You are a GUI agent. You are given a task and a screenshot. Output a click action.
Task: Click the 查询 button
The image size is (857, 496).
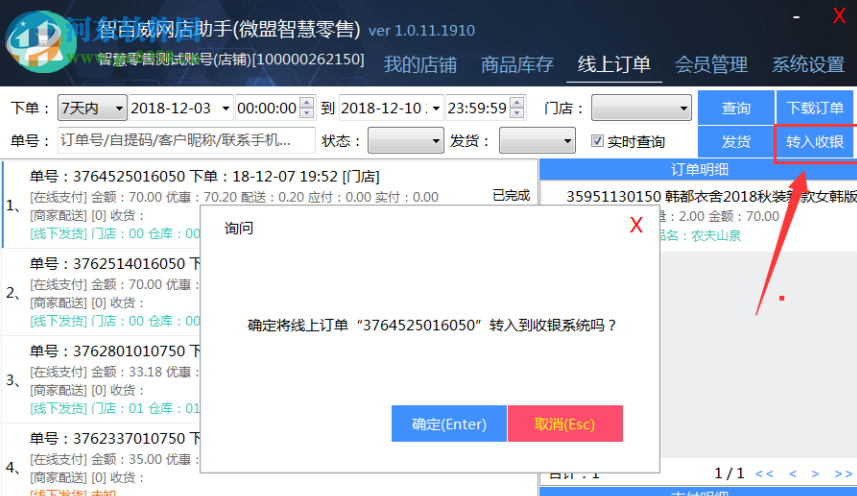(x=736, y=108)
